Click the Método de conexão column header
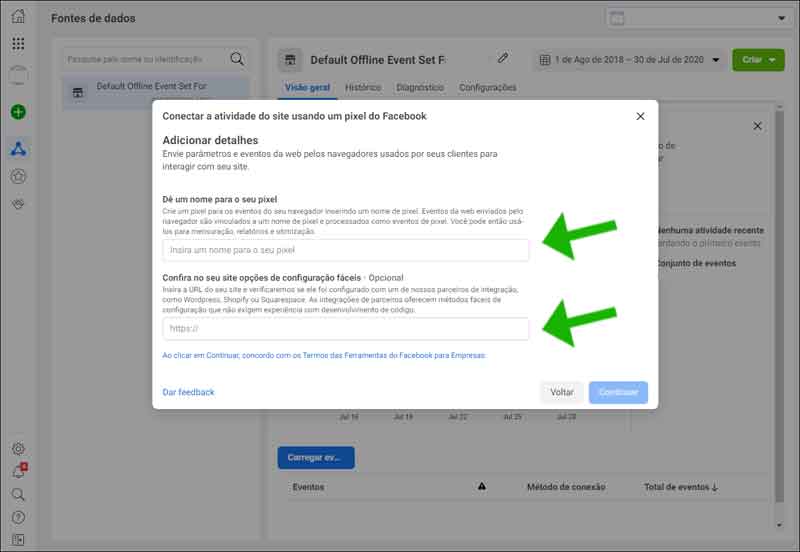 [x=566, y=487]
